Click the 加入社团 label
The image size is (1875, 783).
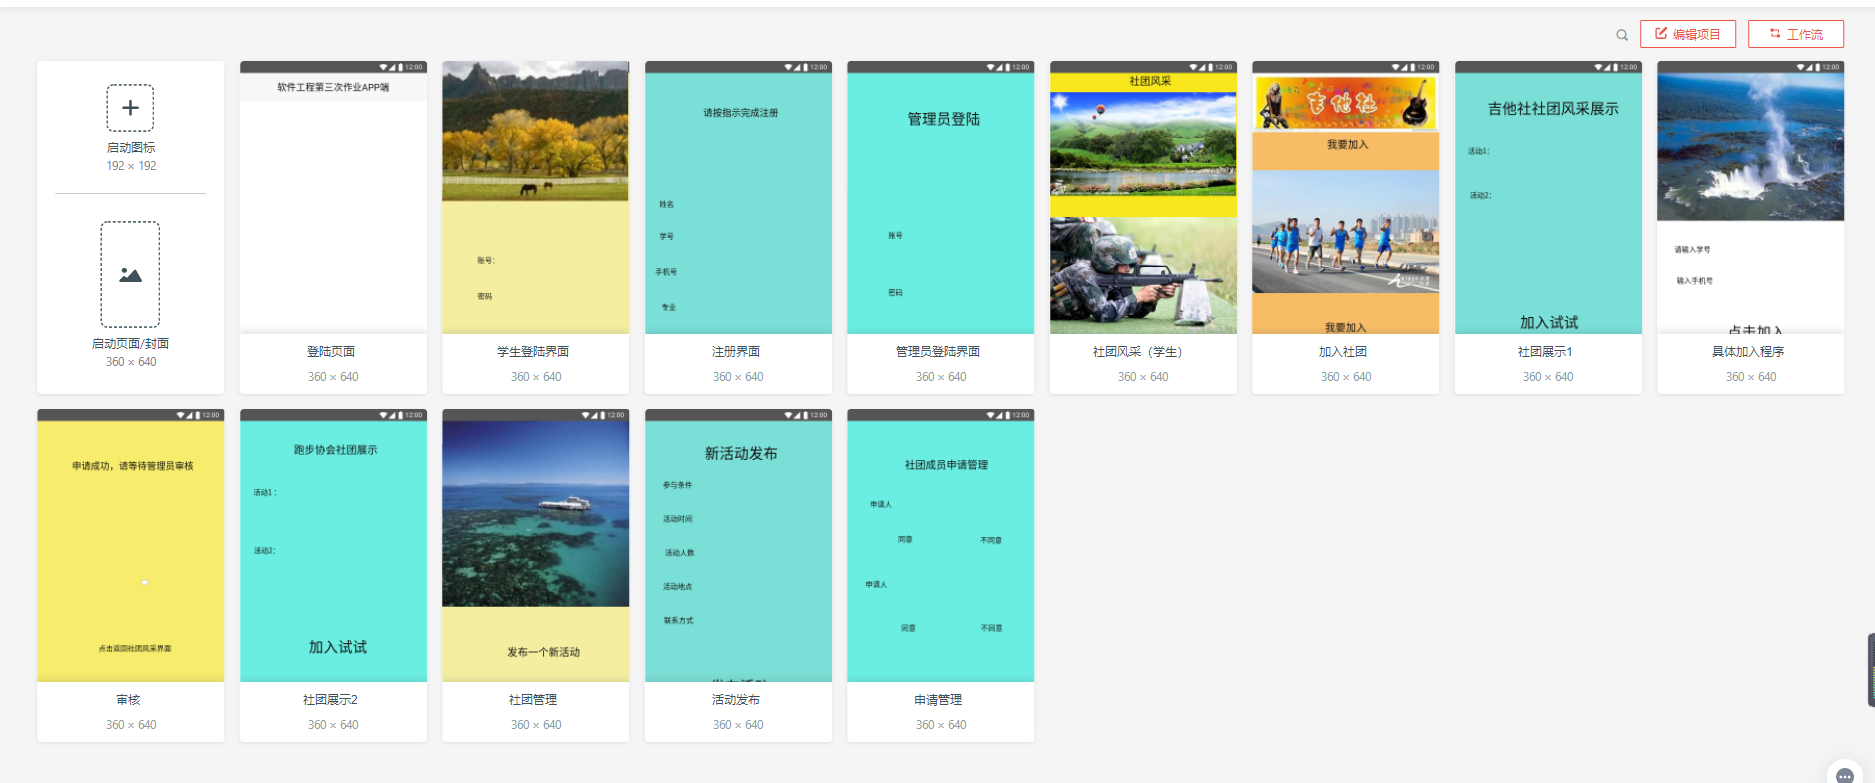(1343, 352)
